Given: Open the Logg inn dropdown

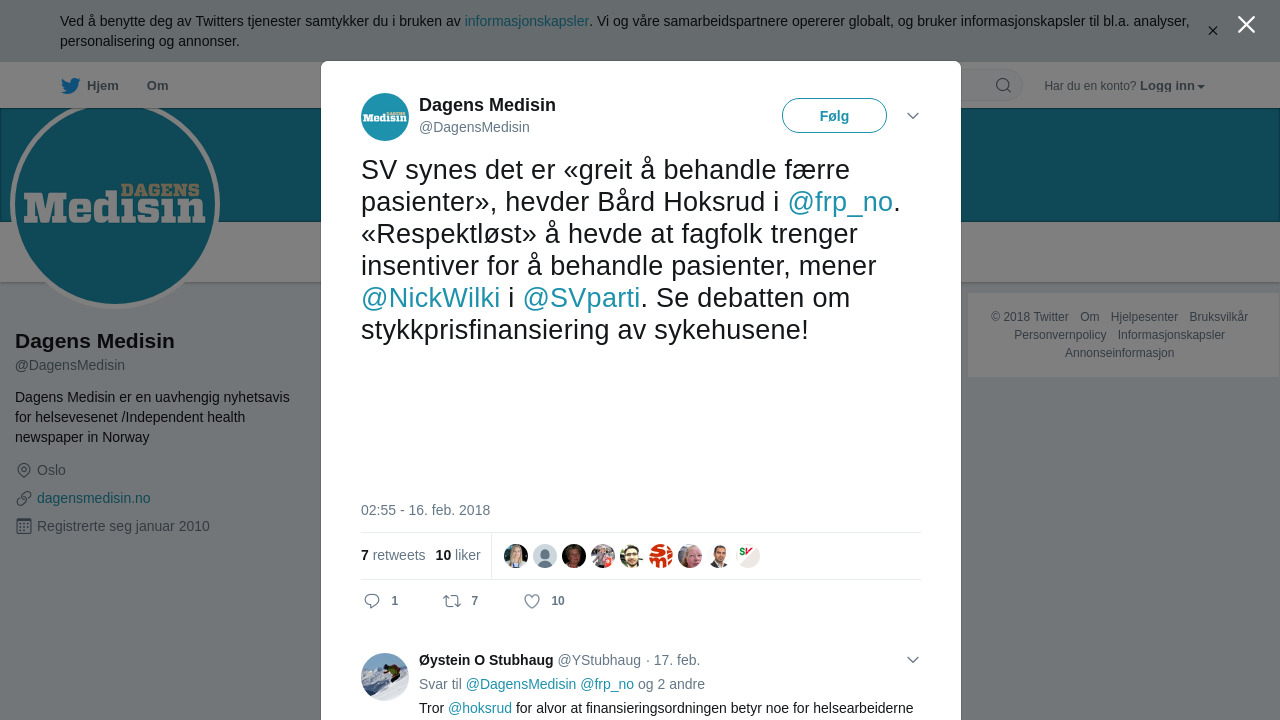Looking at the screenshot, I should 1172,86.
